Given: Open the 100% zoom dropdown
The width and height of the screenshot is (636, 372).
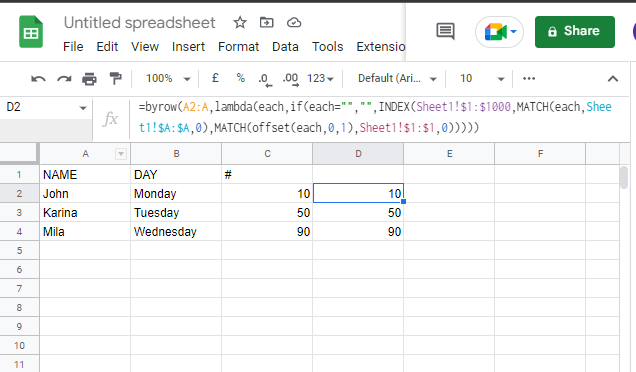Looking at the screenshot, I should pyautogui.click(x=168, y=78).
